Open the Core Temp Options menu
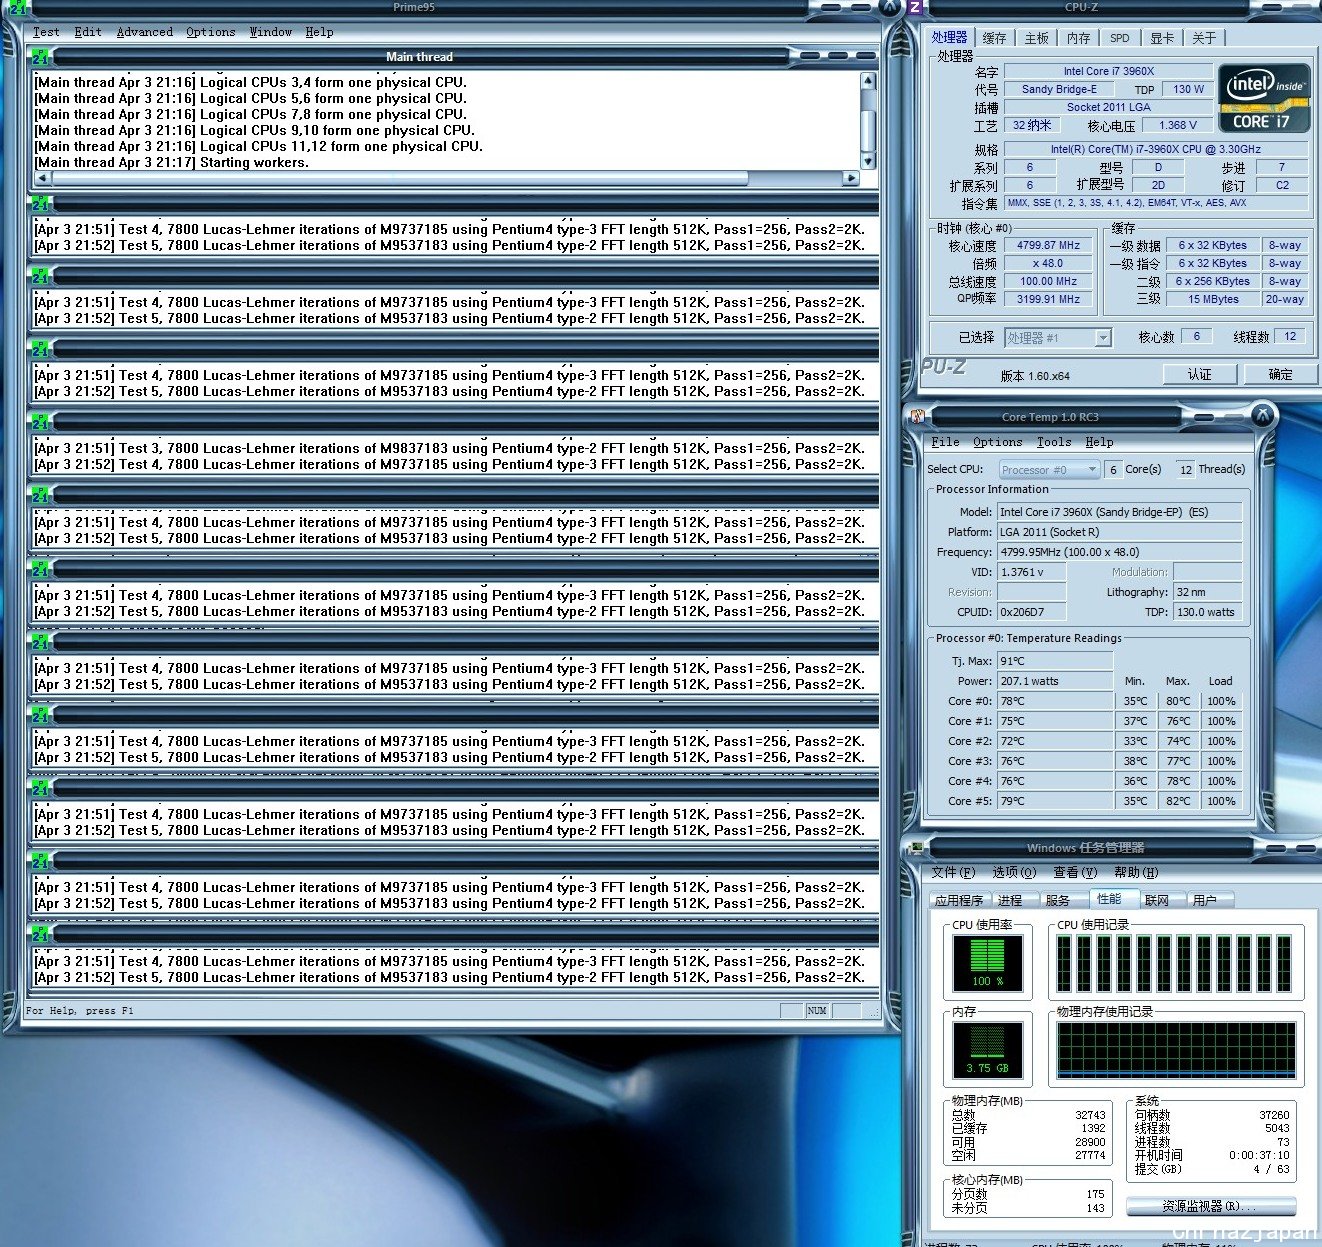Image resolution: width=1322 pixels, height=1247 pixels. (x=998, y=442)
